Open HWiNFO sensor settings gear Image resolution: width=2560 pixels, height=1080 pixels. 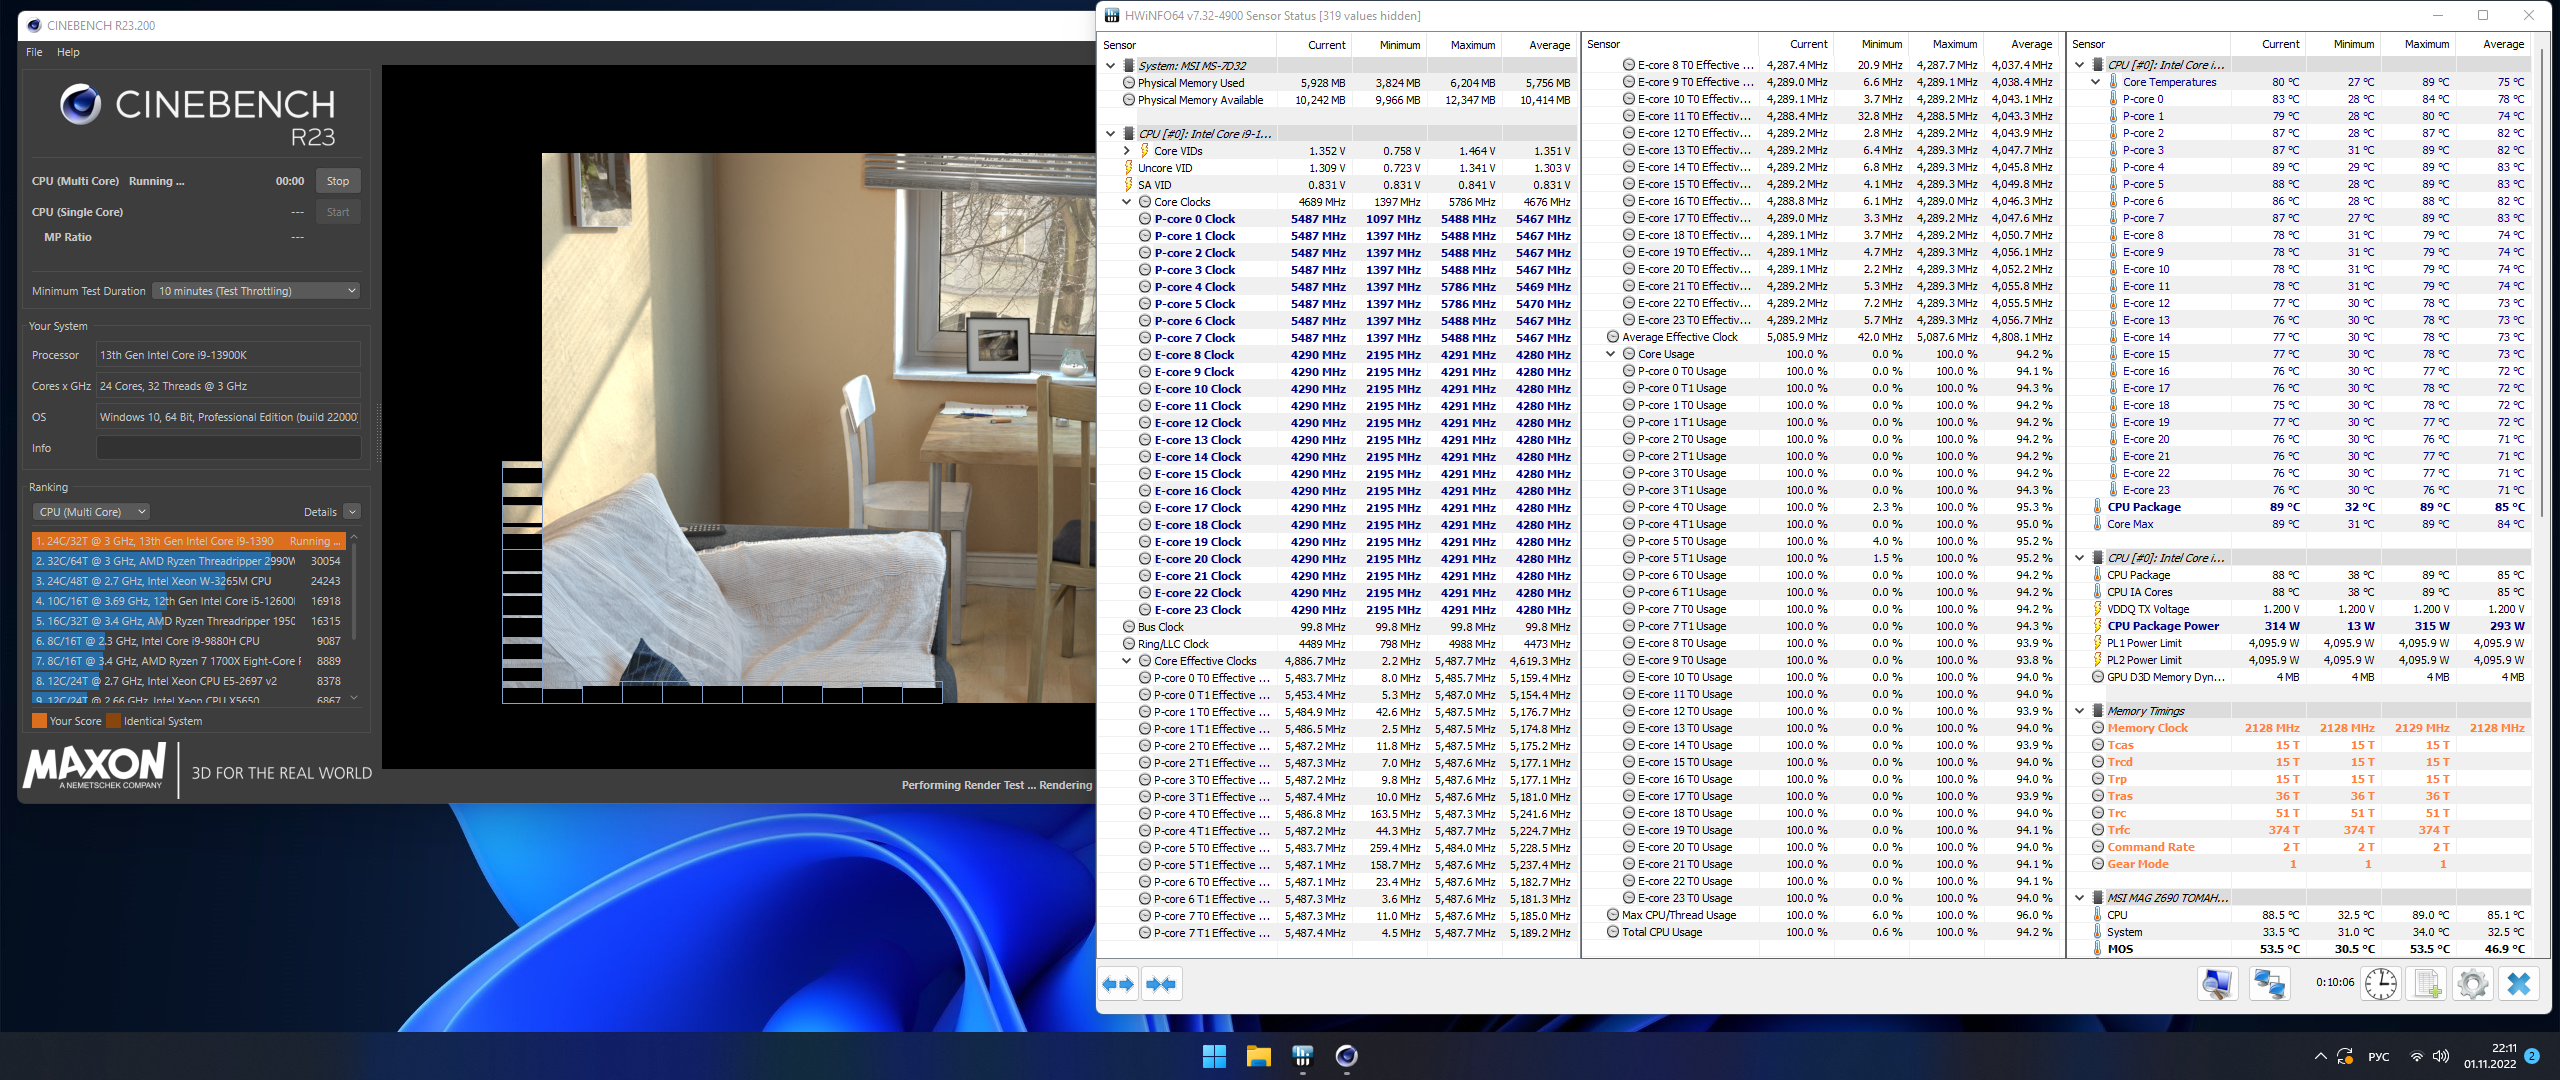pyautogui.click(x=2473, y=984)
